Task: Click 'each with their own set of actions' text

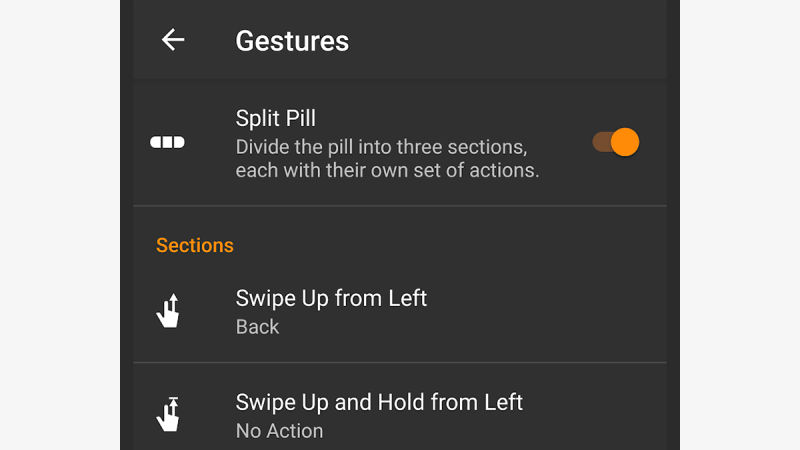Action: [x=387, y=170]
